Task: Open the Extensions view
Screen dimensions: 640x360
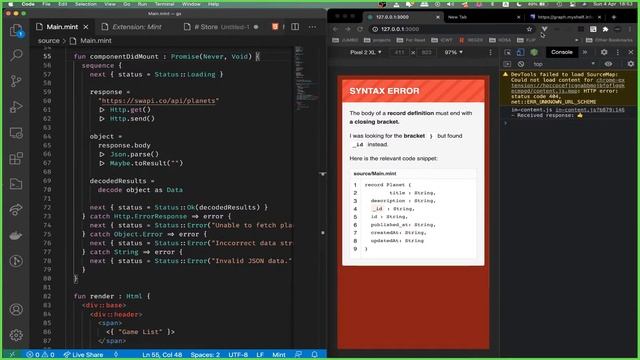Action: (16, 158)
